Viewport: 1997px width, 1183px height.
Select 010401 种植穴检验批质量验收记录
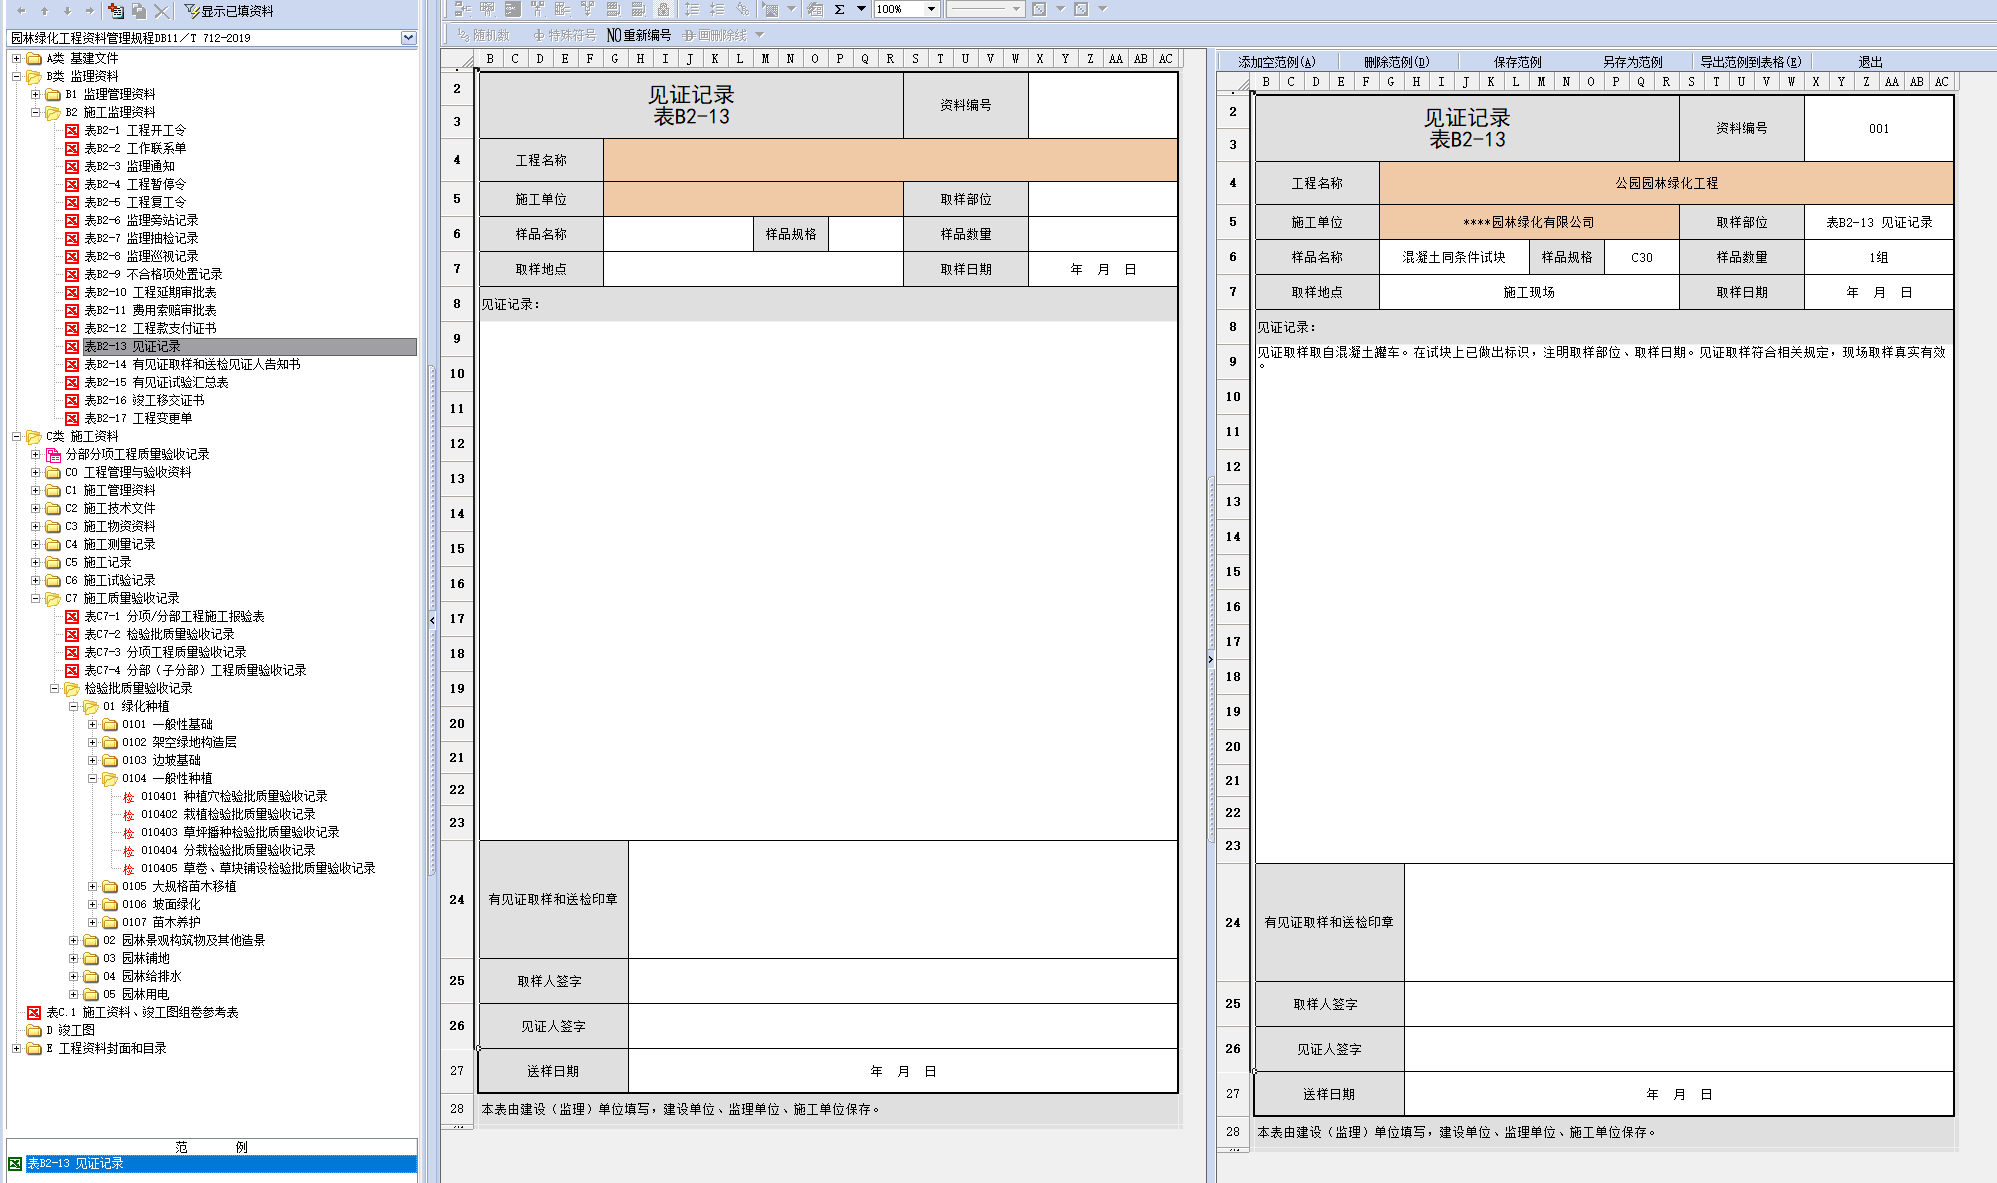[x=234, y=796]
